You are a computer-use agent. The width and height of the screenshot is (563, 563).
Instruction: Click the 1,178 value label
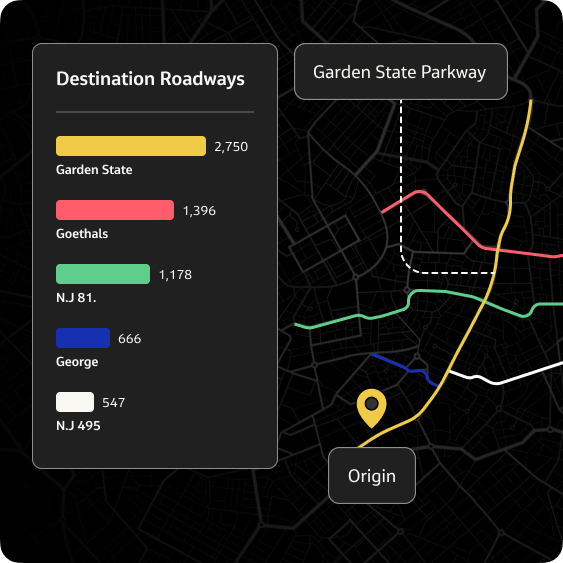click(x=175, y=275)
